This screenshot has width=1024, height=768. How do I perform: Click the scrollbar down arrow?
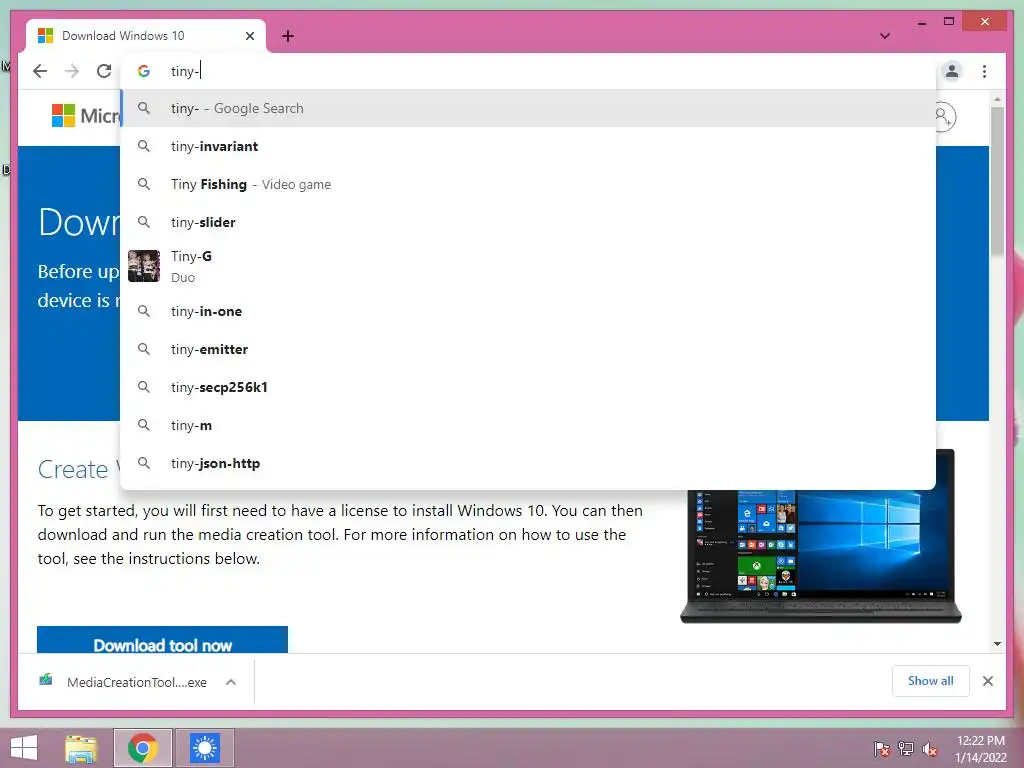(x=997, y=644)
